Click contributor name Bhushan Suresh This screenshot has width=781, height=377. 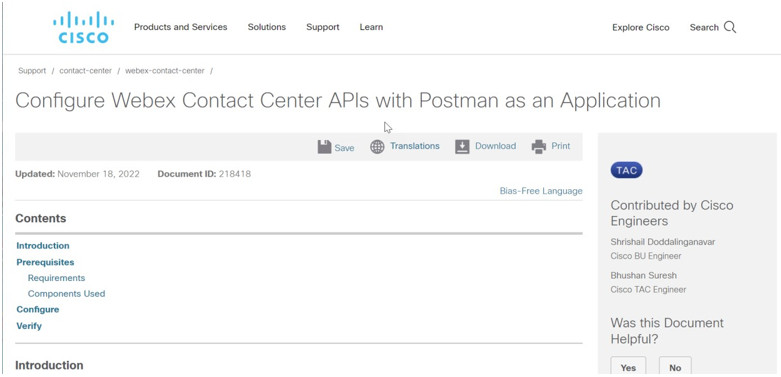pyautogui.click(x=644, y=275)
